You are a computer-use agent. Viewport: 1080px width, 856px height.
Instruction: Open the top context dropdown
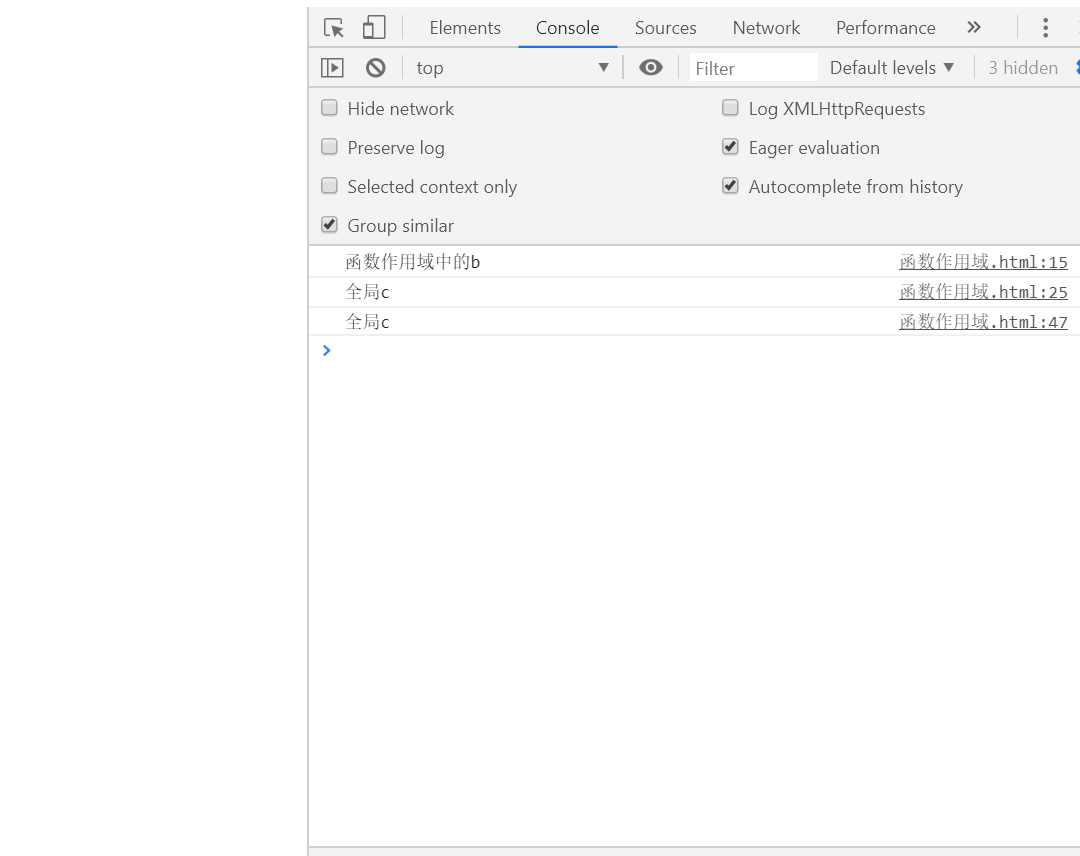(512, 67)
